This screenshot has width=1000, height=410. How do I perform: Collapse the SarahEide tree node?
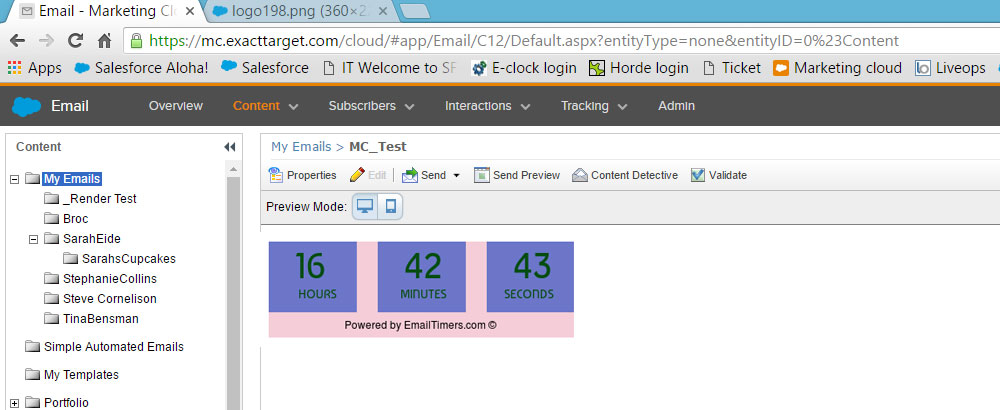(x=34, y=239)
